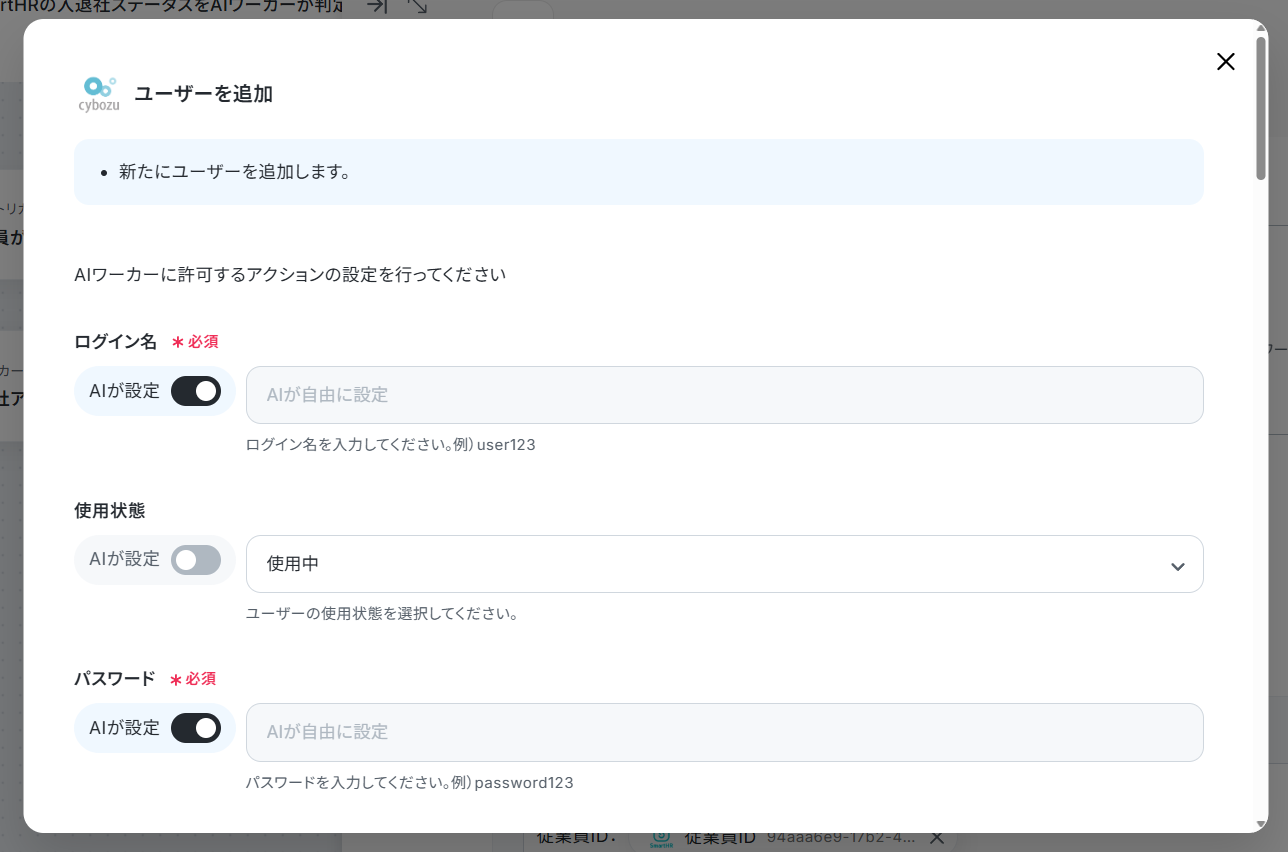Click the 新たにユーザーを追加します。 info text
The height and width of the screenshot is (852, 1288).
(234, 172)
